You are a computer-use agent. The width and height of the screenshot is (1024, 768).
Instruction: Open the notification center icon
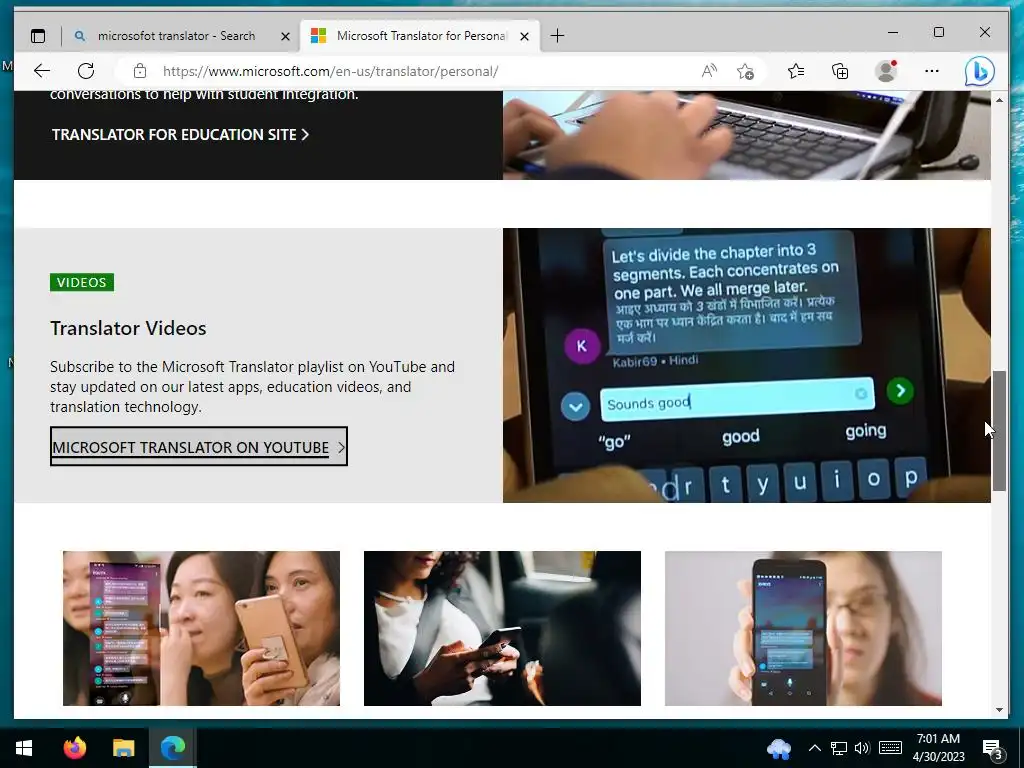pos(993,750)
